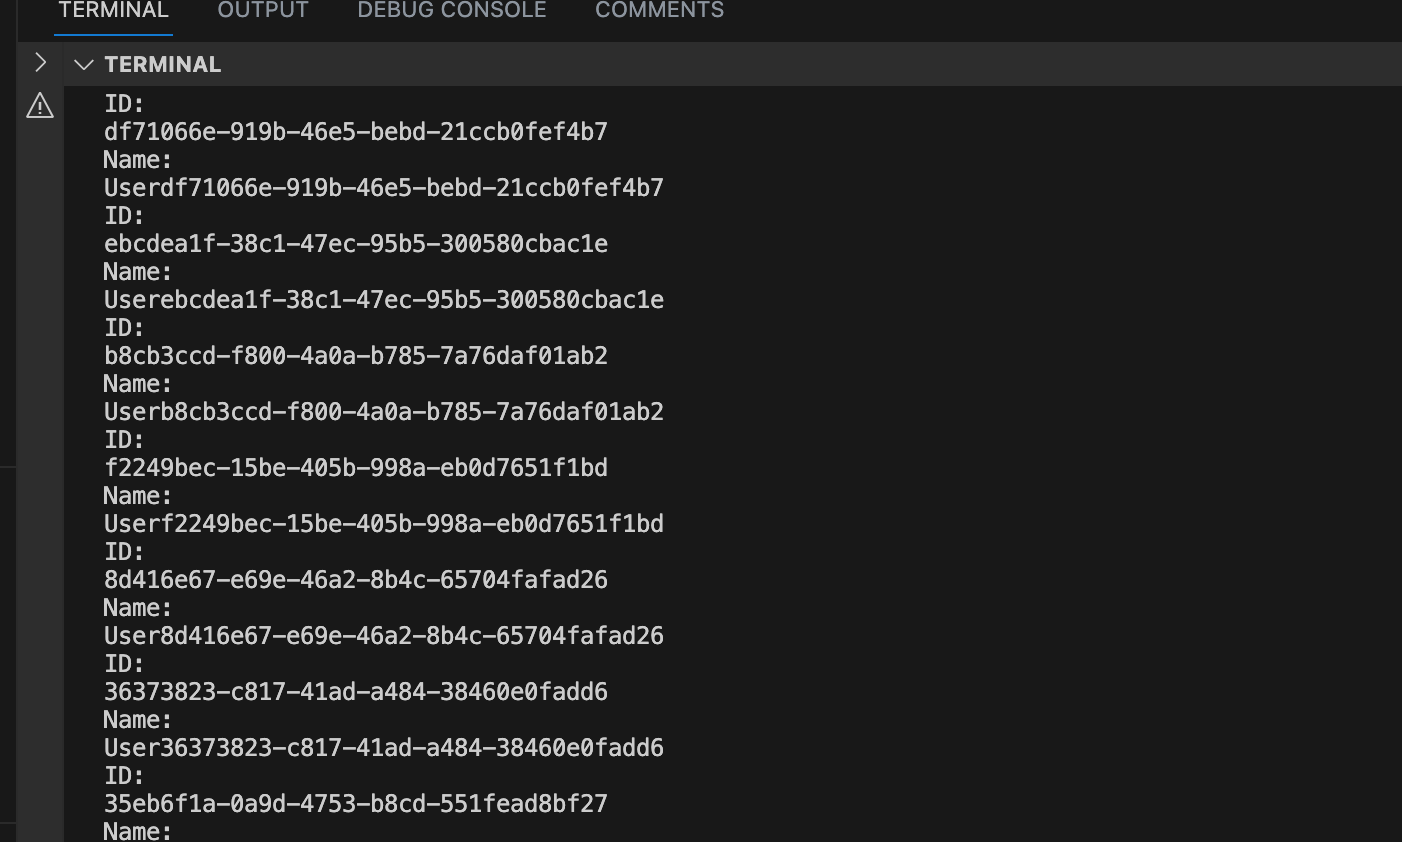This screenshot has height=842, width=1402.
Task: Click the warning triangle icon in the sidebar
Action: (x=39, y=104)
